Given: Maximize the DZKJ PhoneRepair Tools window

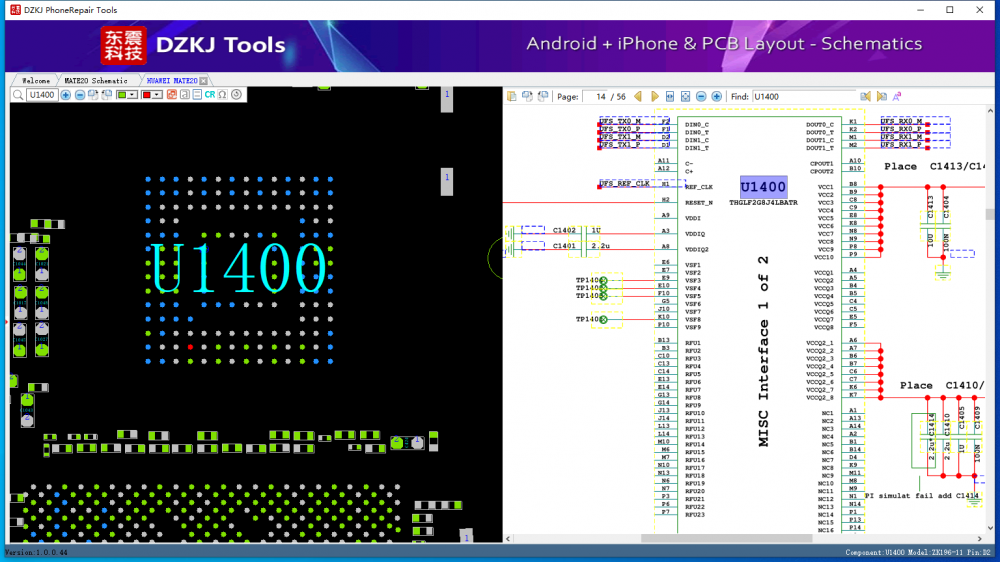Looking at the screenshot, I should (950, 10).
